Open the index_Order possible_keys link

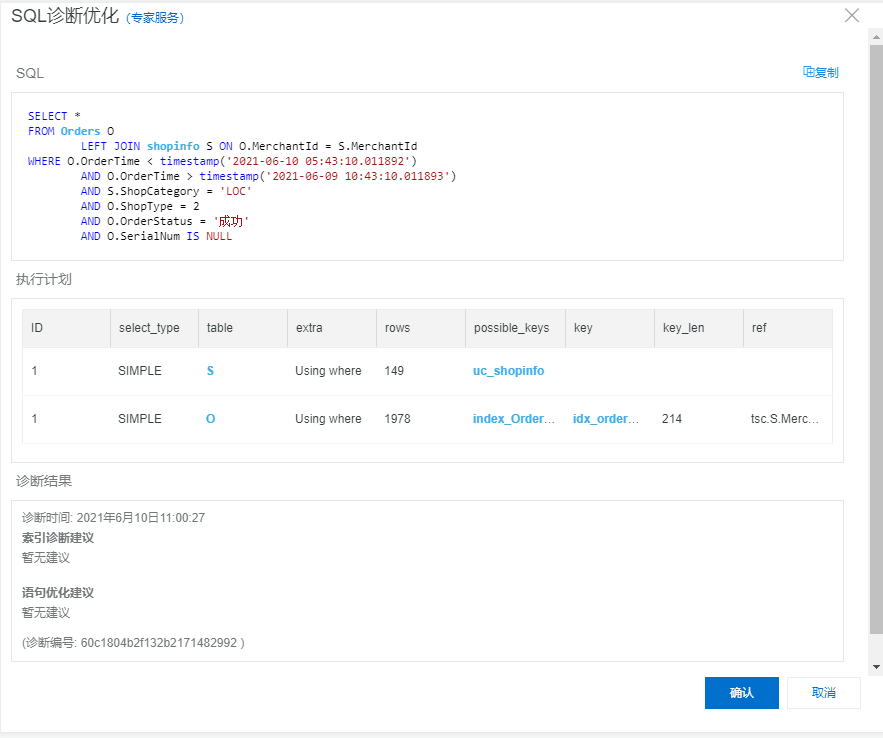514,418
